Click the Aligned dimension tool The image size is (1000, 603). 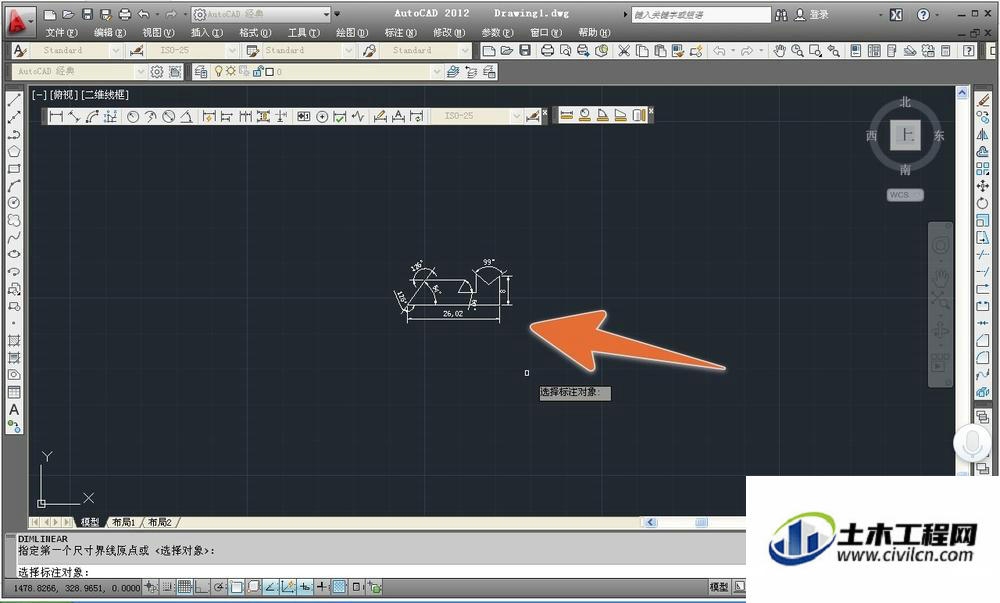pyautogui.click(x=74, y=116)
